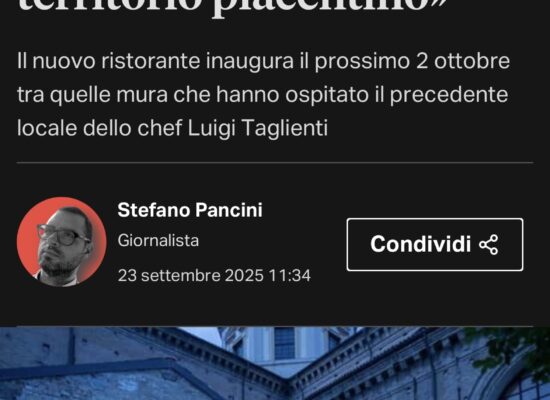This screenshot has height=400, width=550.
Task: Click the phrase Il nuovo ristorante inaugura
Action: point(155,61)
